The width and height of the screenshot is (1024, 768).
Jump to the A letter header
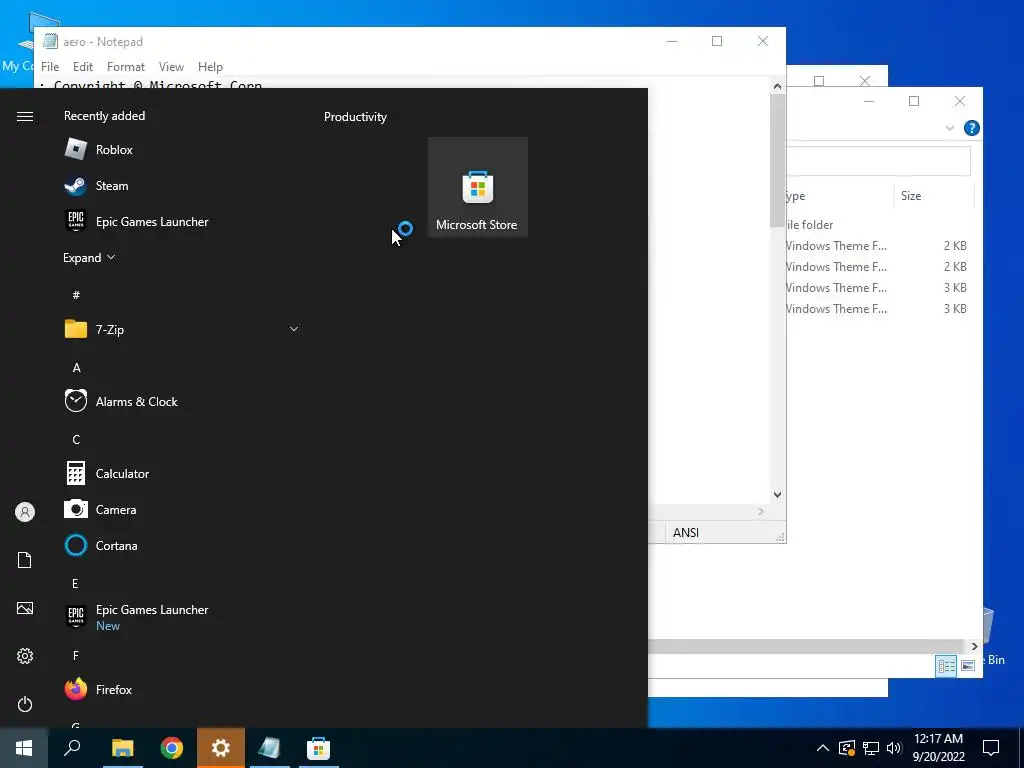tap(76, 368)
